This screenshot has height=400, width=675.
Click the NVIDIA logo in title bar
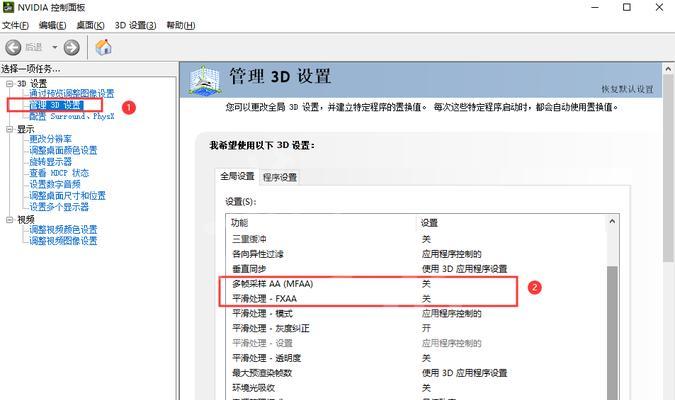[8, 7]
